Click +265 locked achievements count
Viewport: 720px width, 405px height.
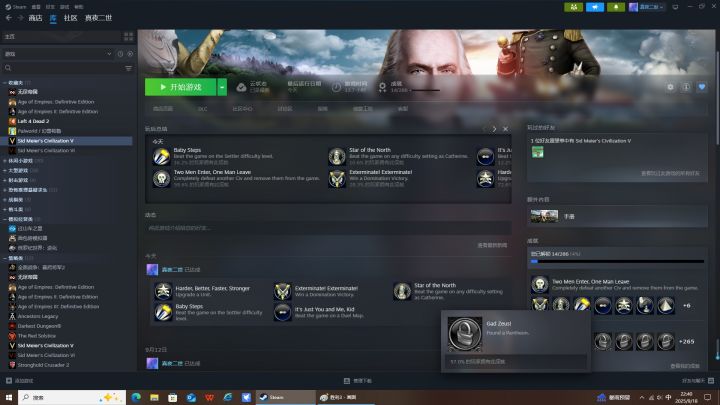[686, 341]
